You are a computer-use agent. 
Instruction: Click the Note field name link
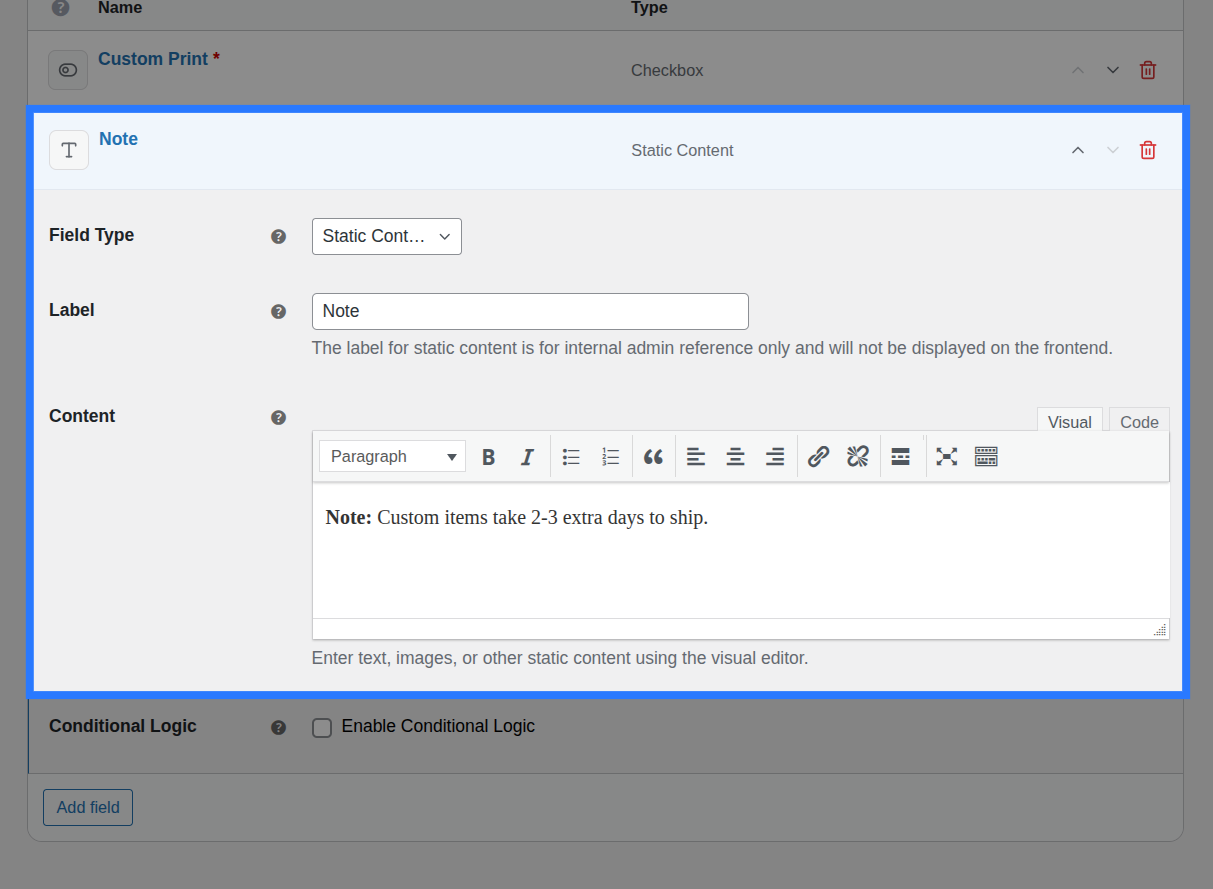[x=118, y=139]
